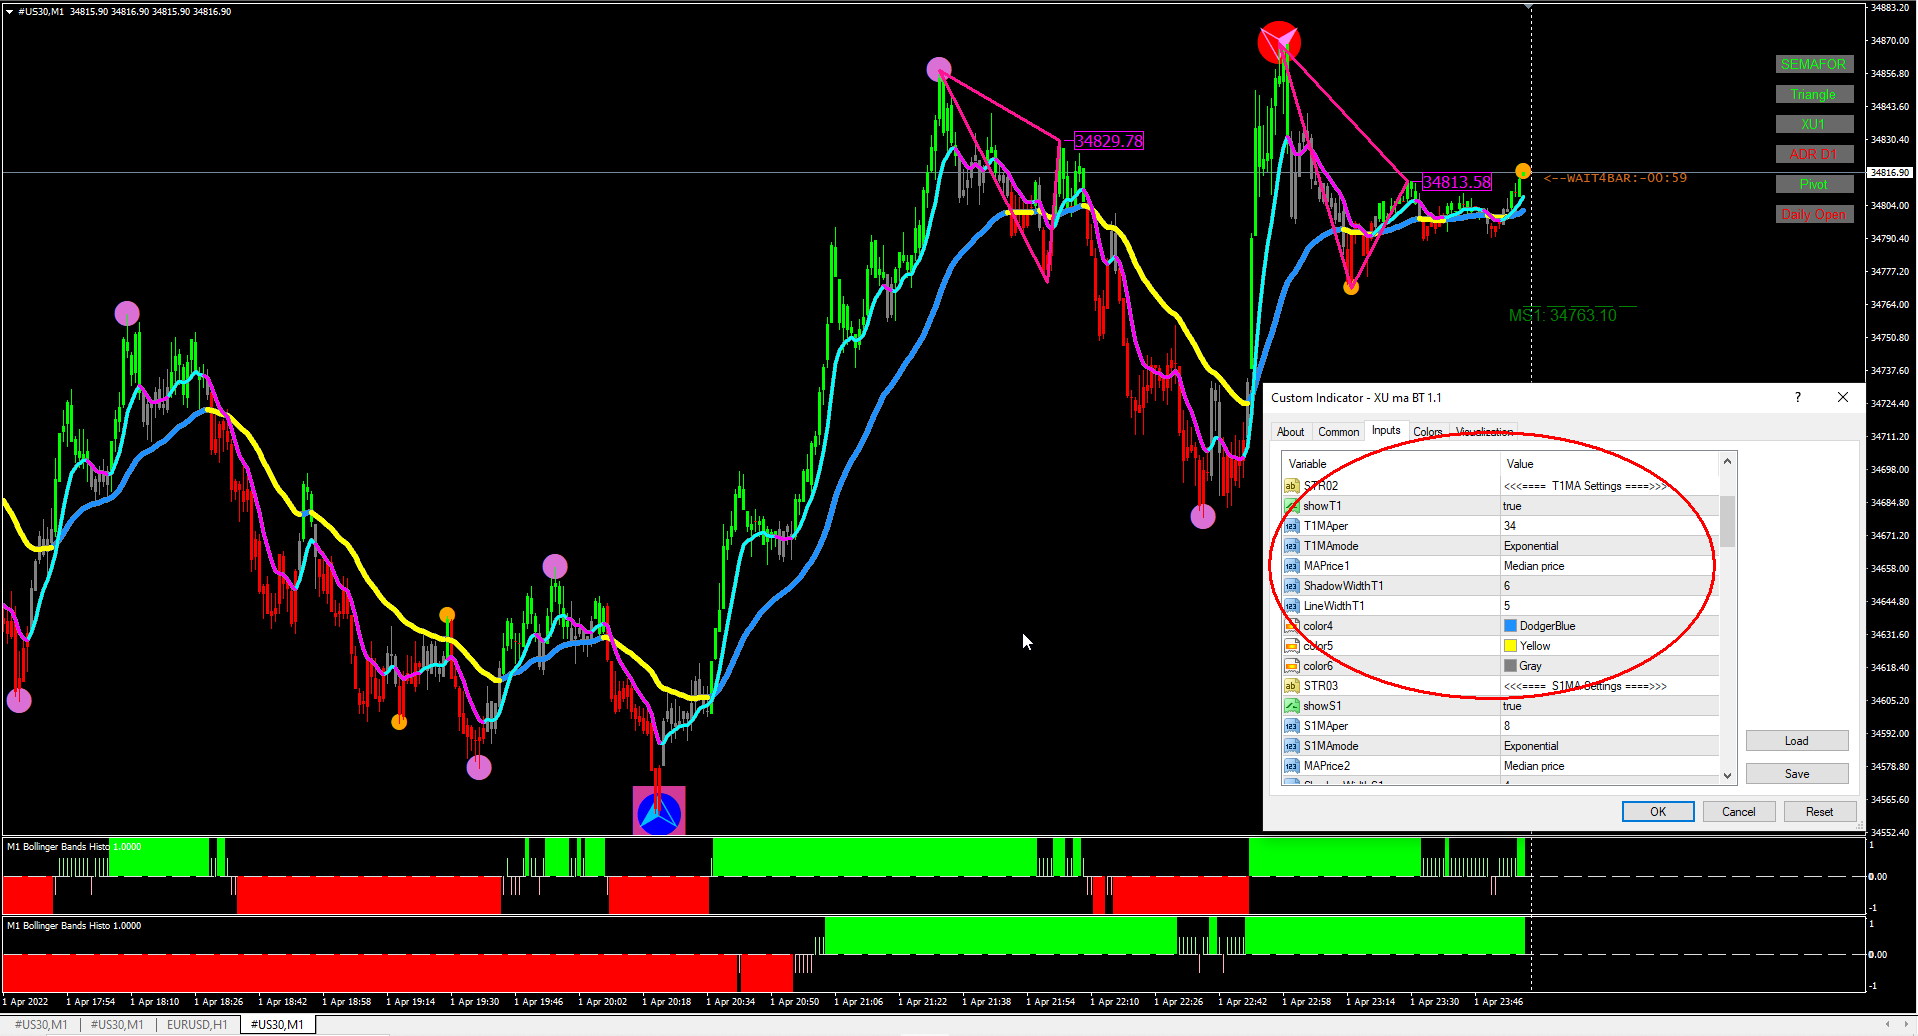Click the T1MAper integer variable icon
This screenshot has width=1918, height=1036.
tap(1291, 526)
